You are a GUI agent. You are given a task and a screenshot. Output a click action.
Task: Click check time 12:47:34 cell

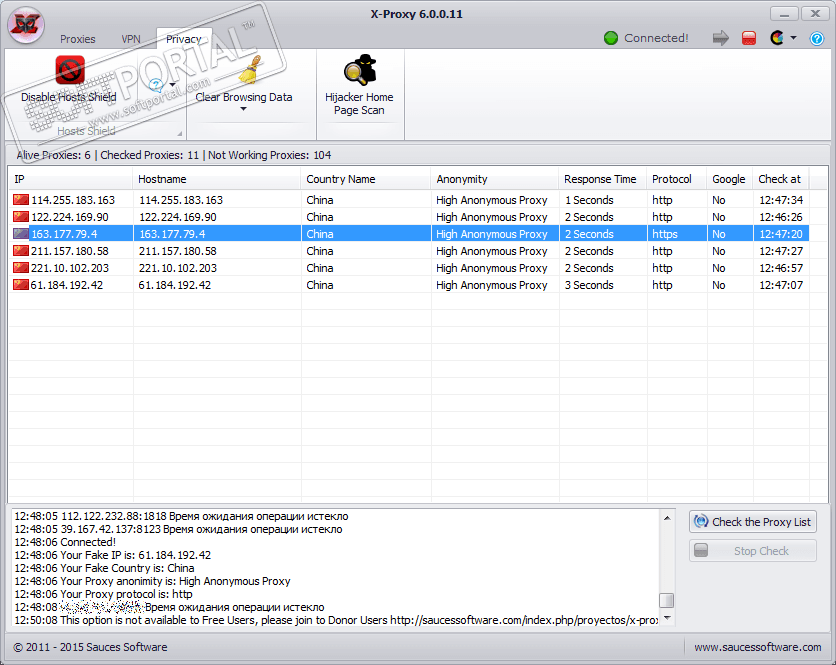[781, 200]
